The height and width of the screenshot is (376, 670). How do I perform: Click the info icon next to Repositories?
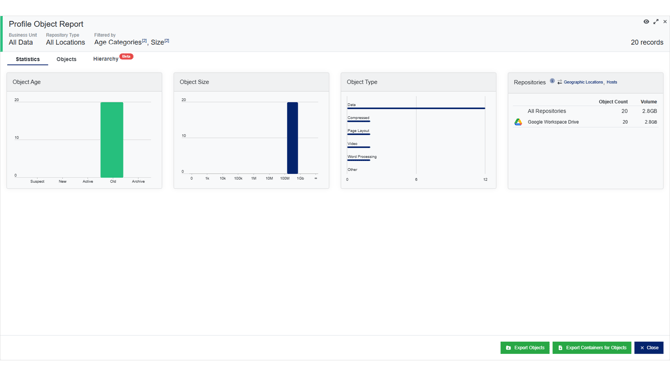pos(552,81)
